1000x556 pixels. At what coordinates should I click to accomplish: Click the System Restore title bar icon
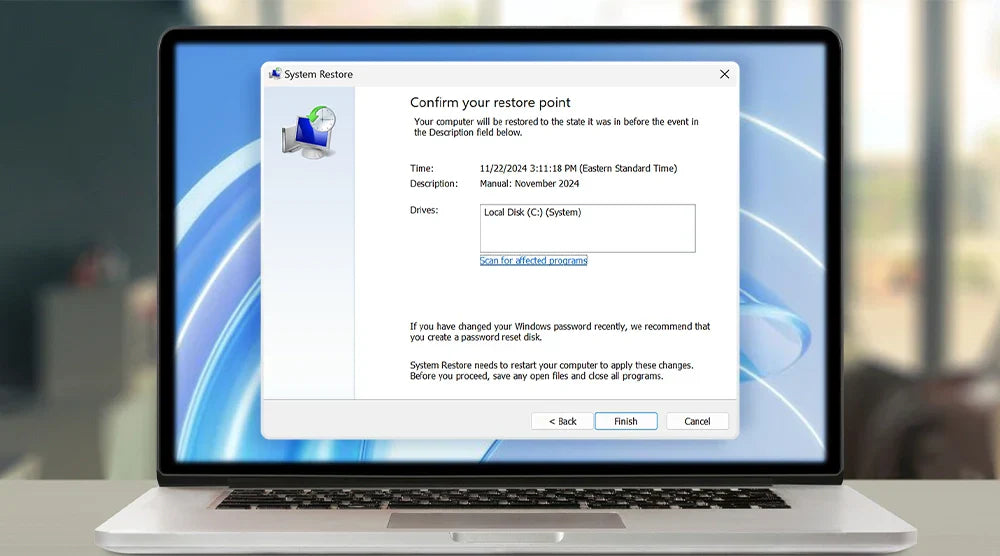point(274,75)
